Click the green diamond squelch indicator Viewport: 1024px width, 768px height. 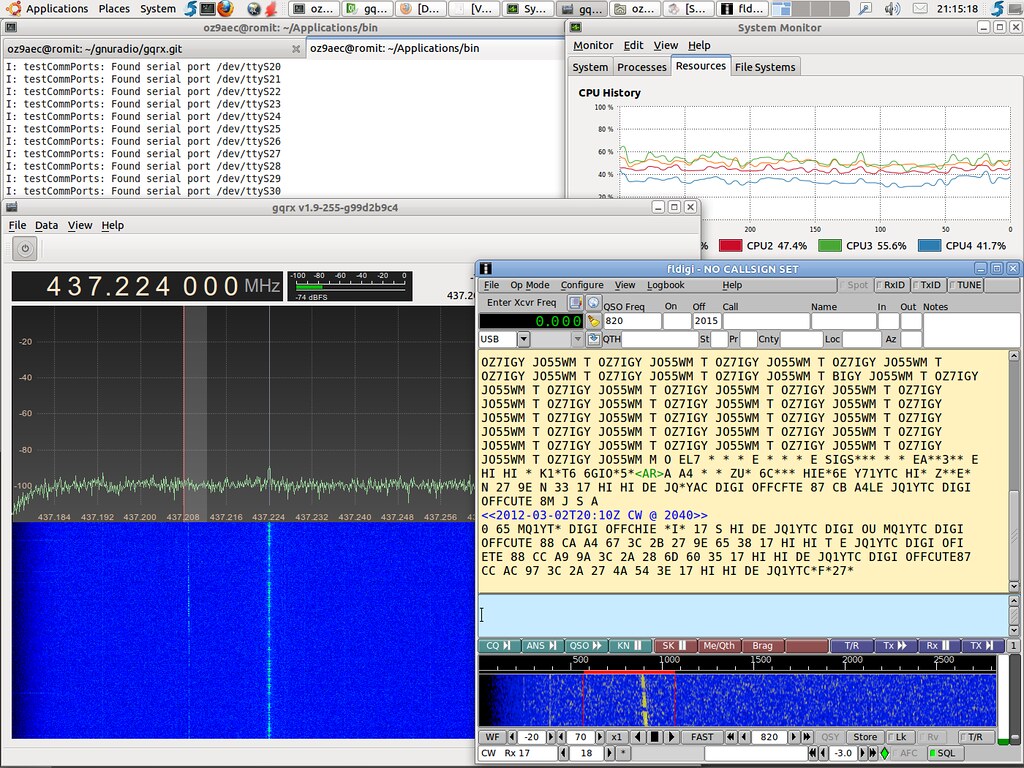point(884,753)
